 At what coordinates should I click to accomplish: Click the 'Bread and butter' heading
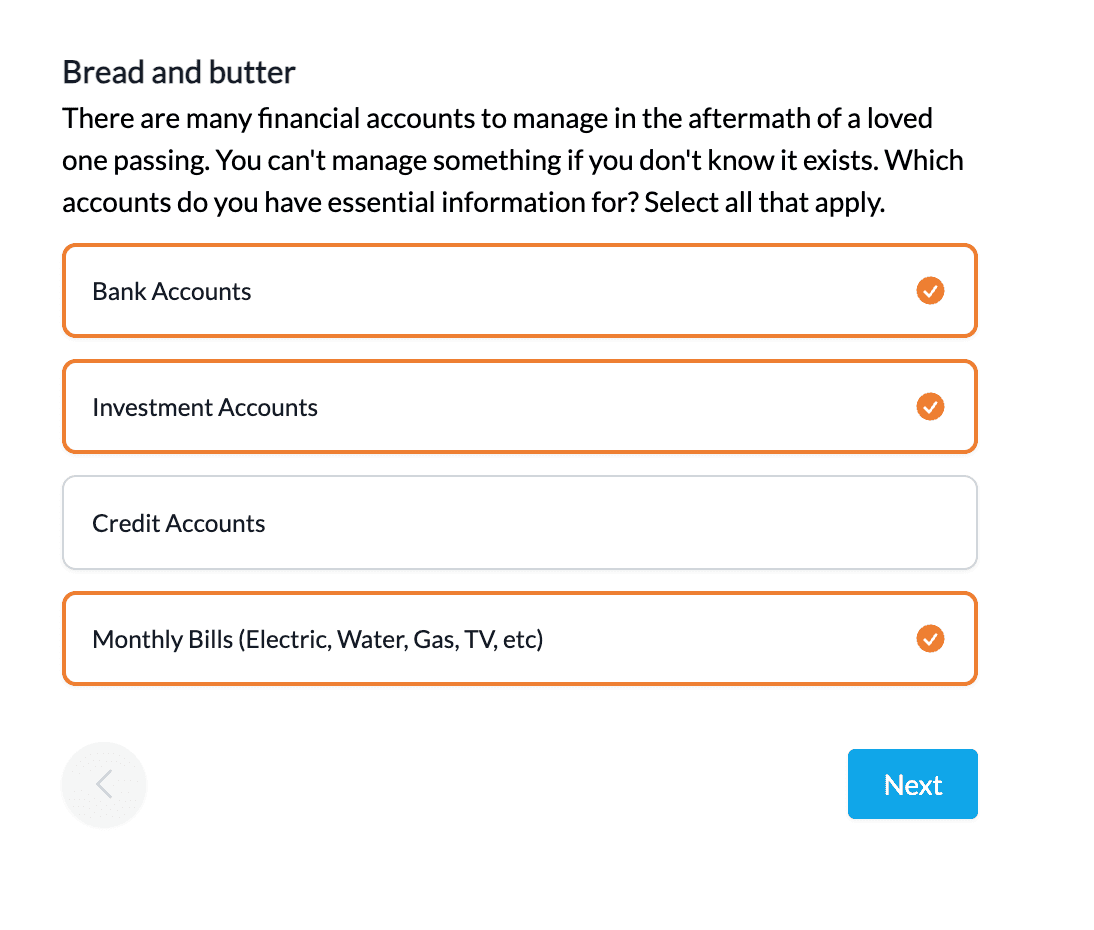pos(179,73)
